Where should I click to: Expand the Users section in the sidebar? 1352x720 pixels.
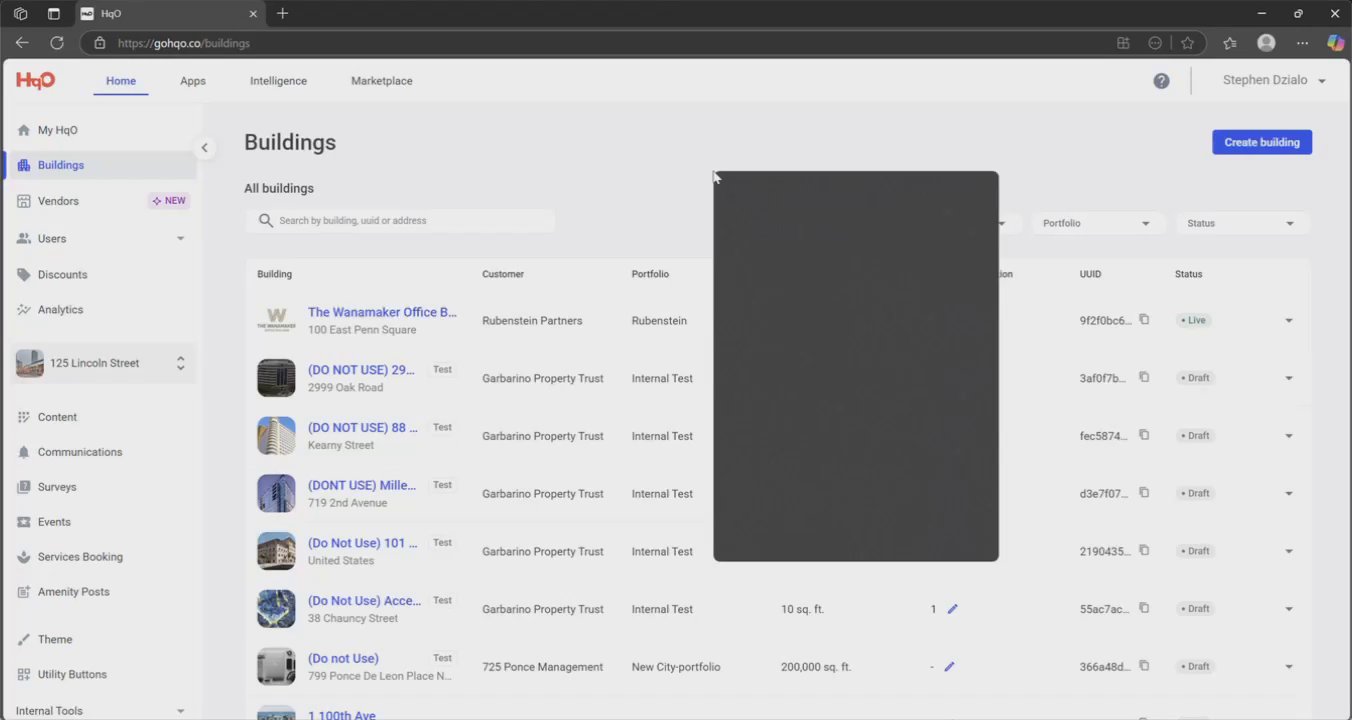181,239
